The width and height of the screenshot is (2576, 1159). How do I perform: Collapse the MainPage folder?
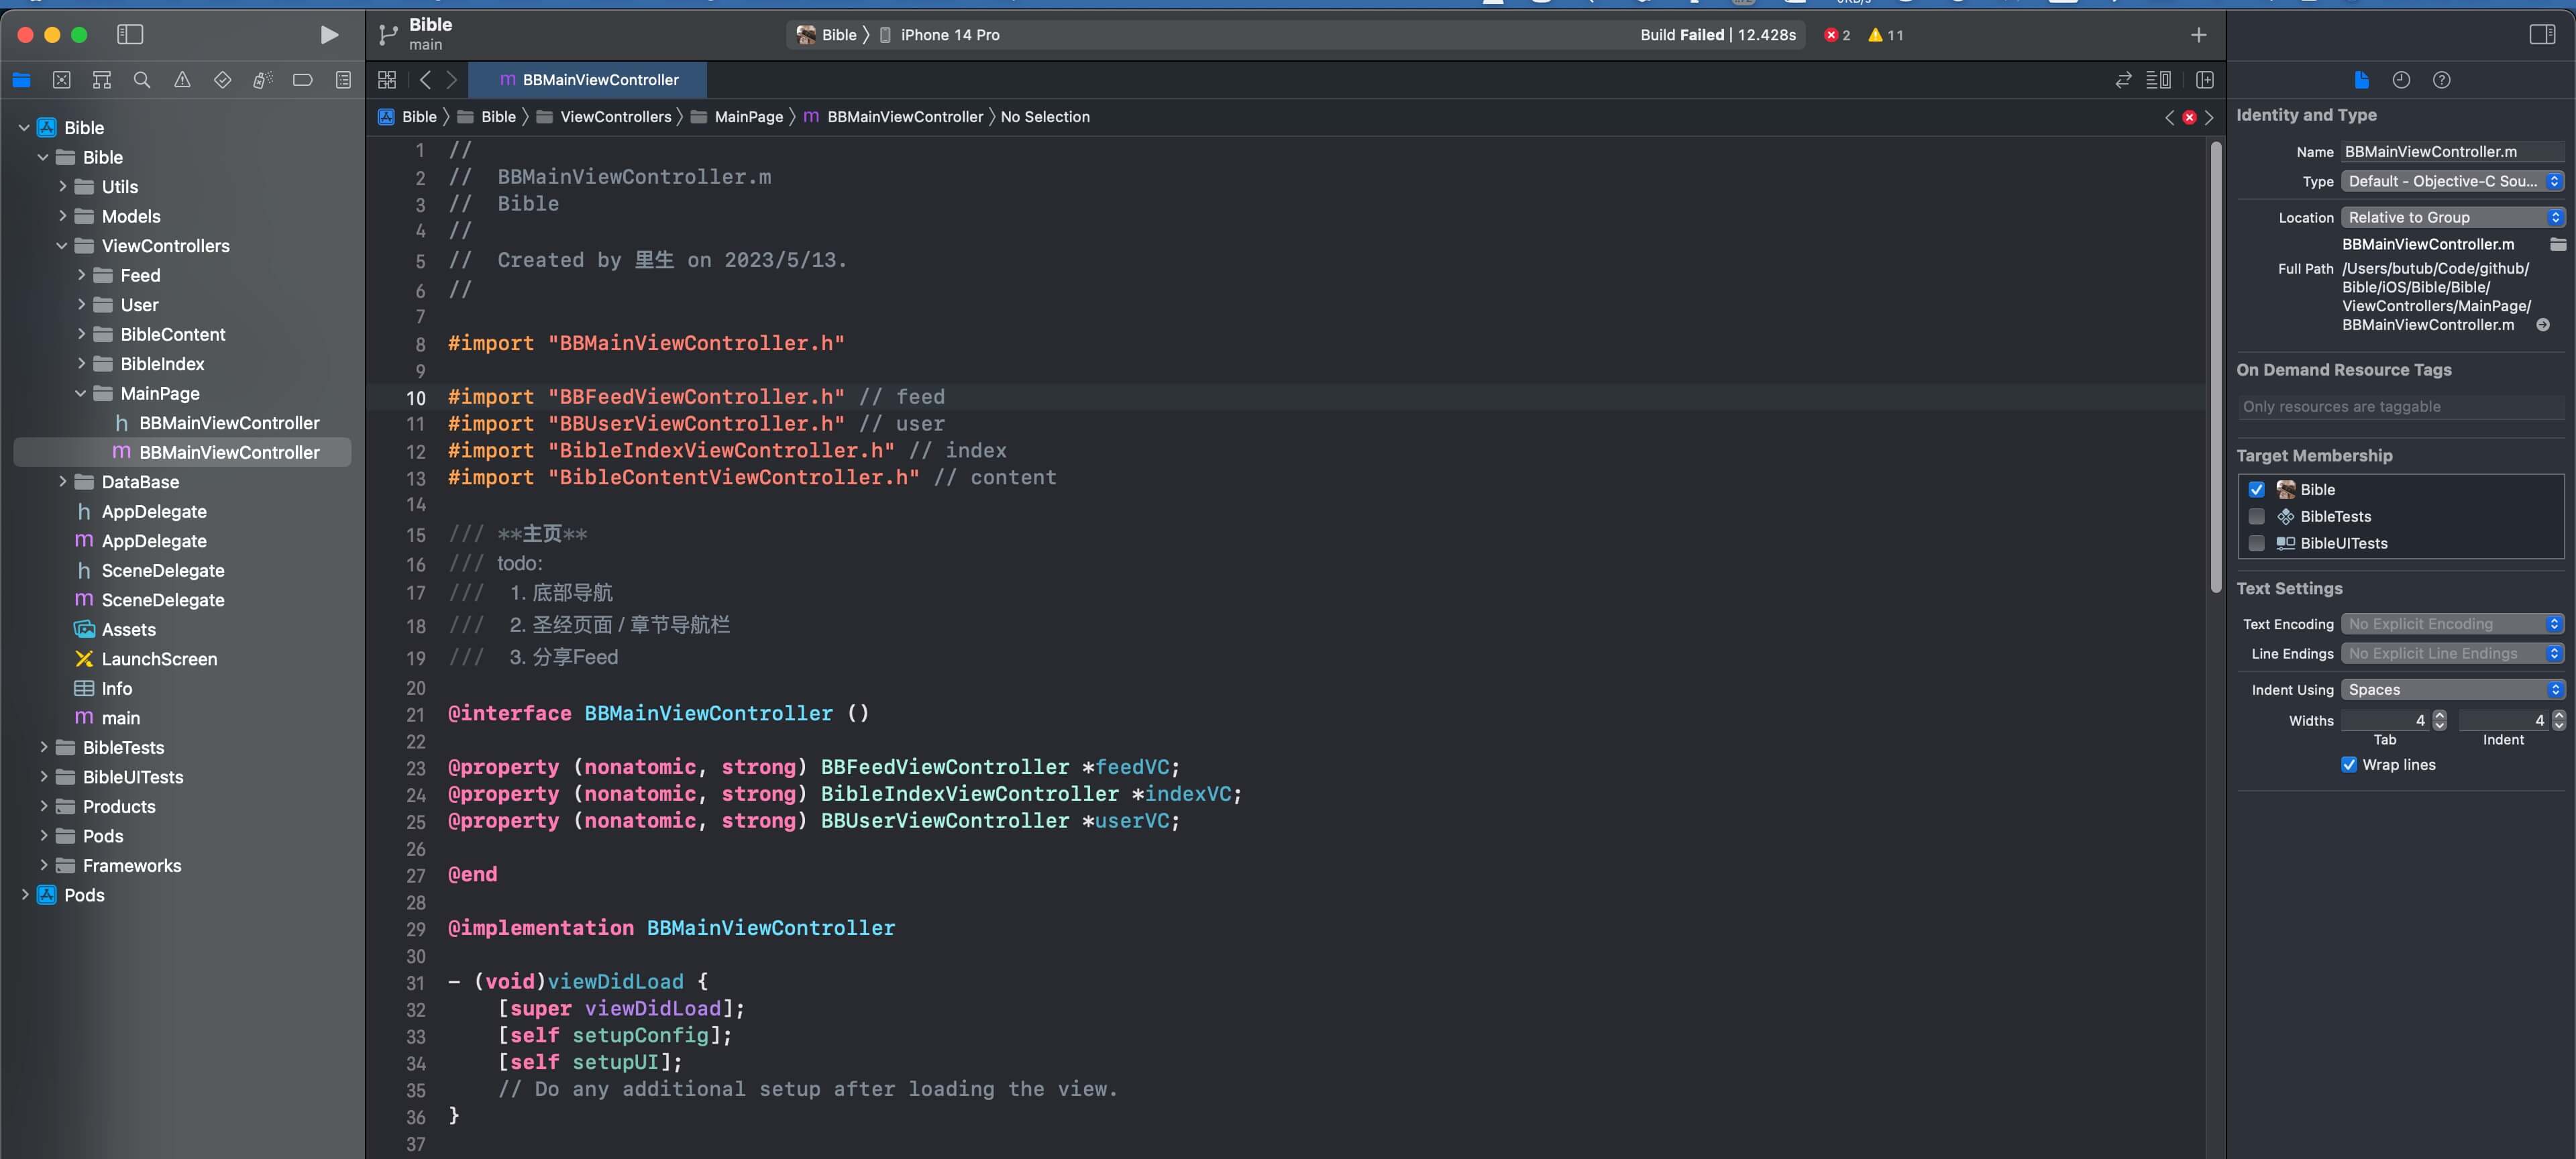click(81, 394)
